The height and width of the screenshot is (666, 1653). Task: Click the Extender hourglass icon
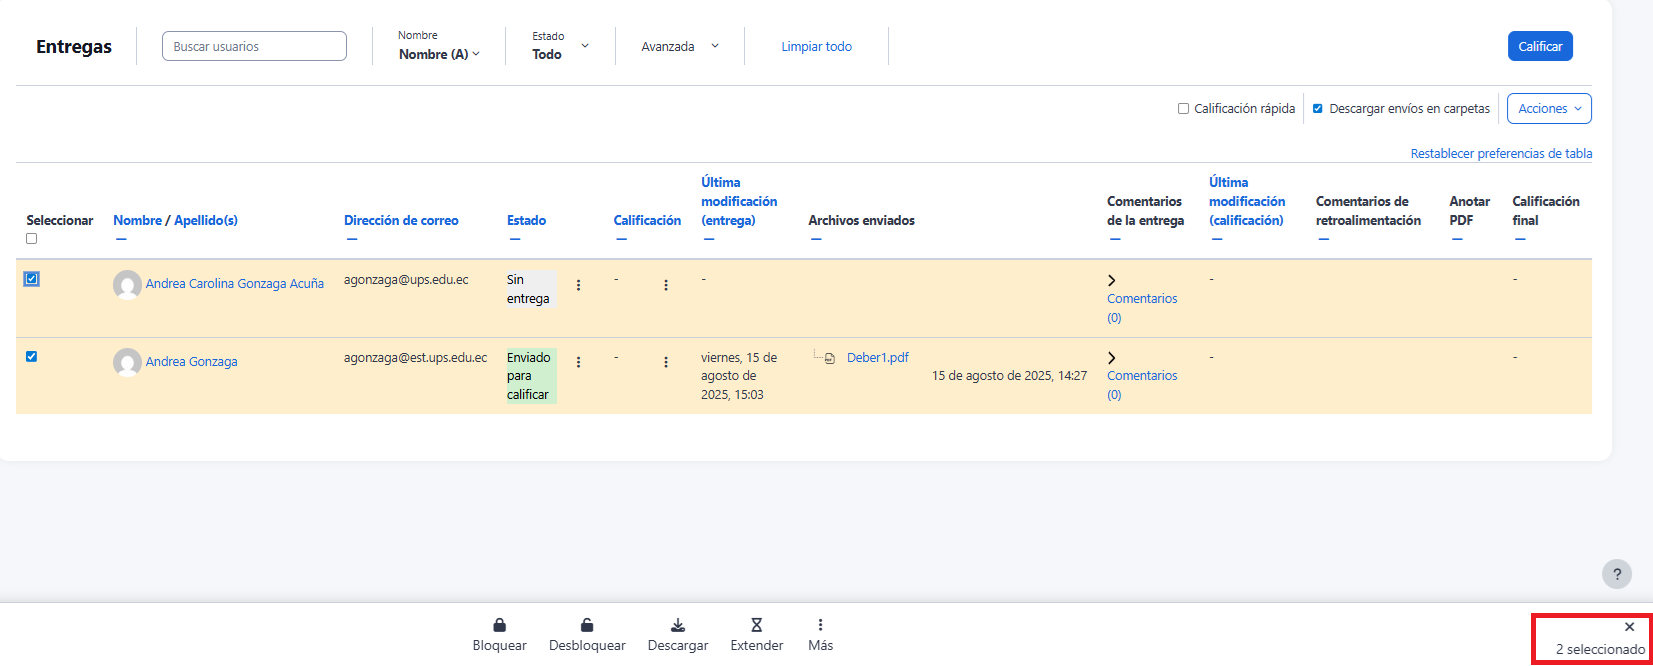(x=756, y=625)
